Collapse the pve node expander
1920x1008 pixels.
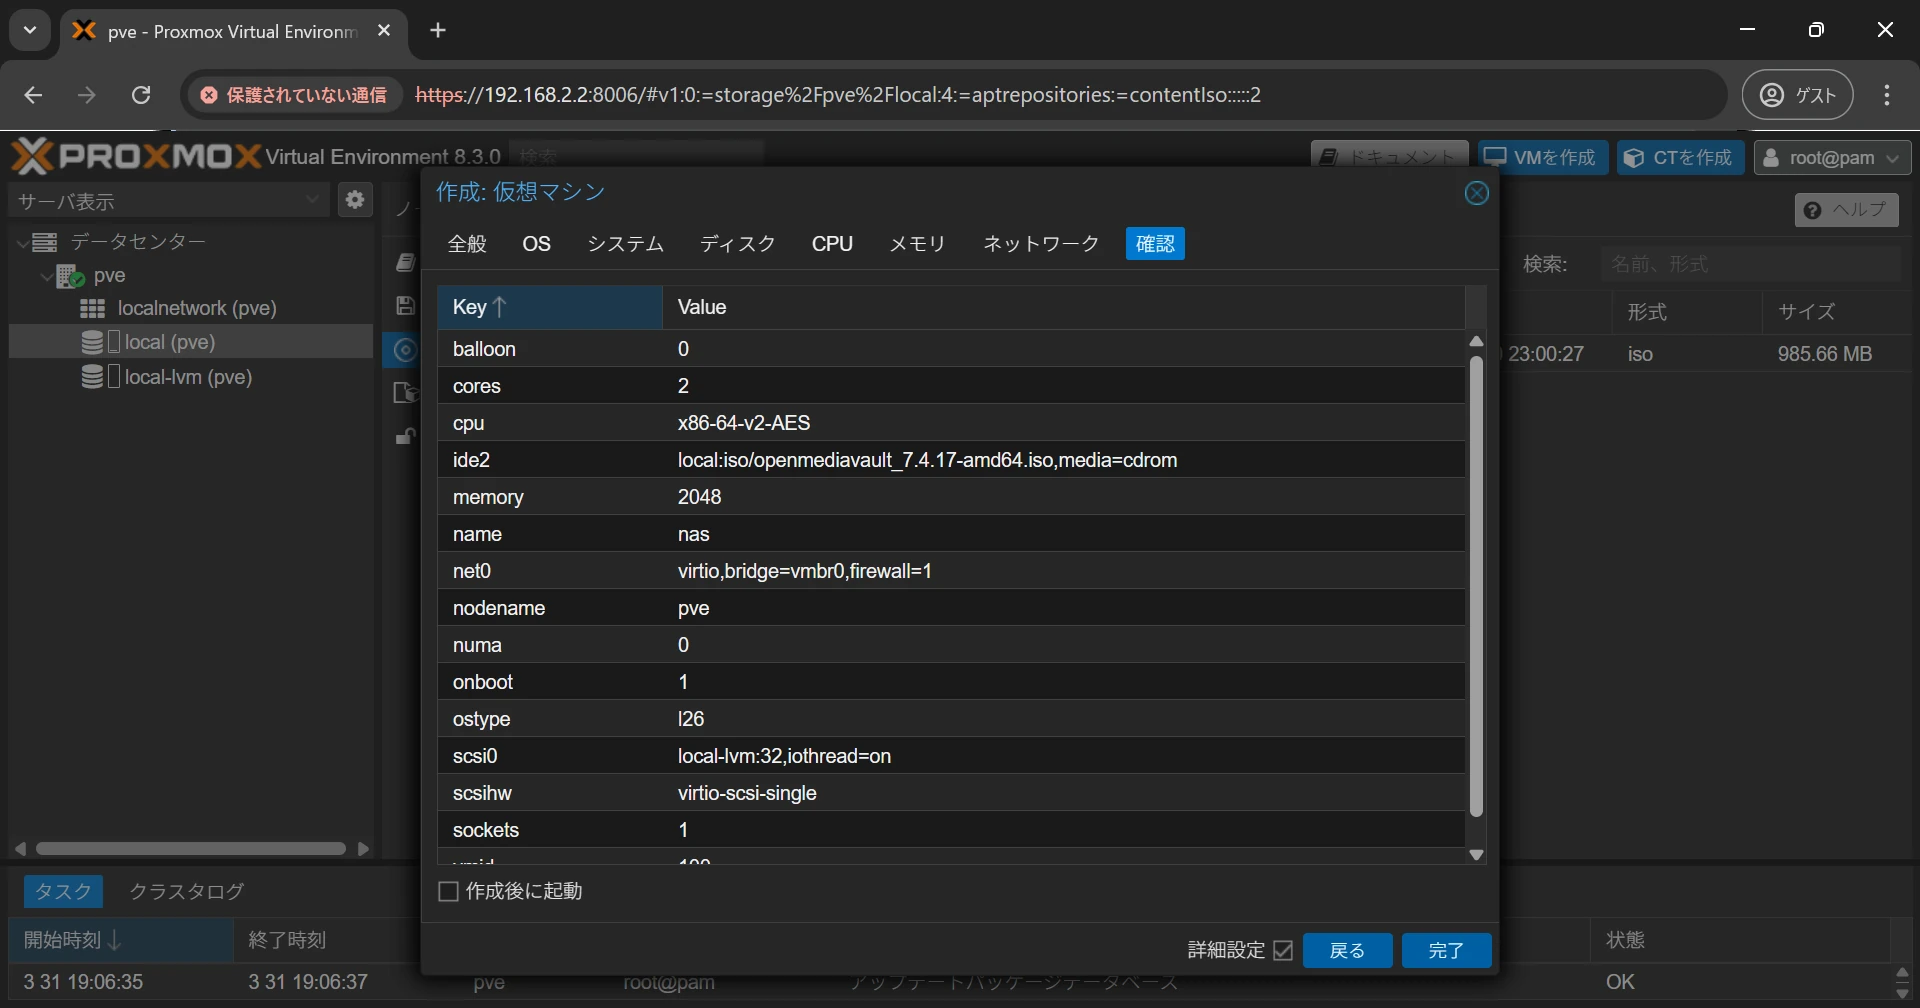pyautogui.click(x=46, y=277)
